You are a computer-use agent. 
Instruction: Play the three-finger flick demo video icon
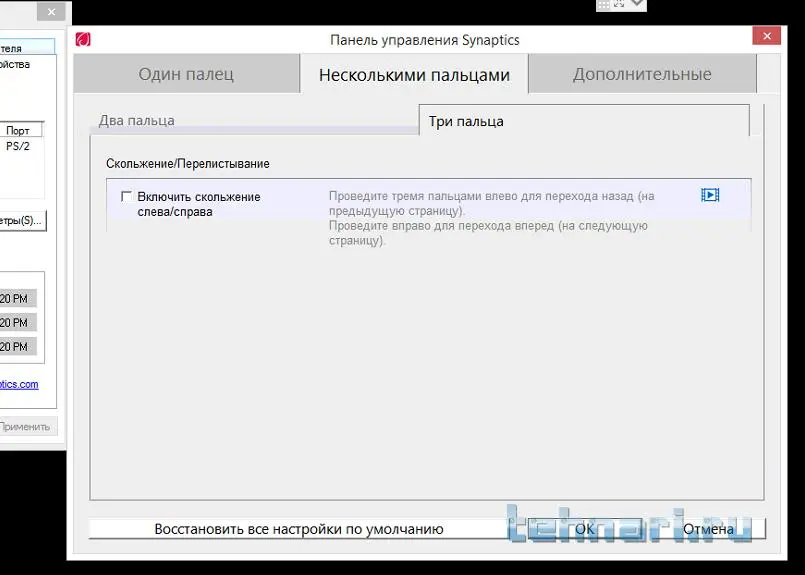(710, 195)
